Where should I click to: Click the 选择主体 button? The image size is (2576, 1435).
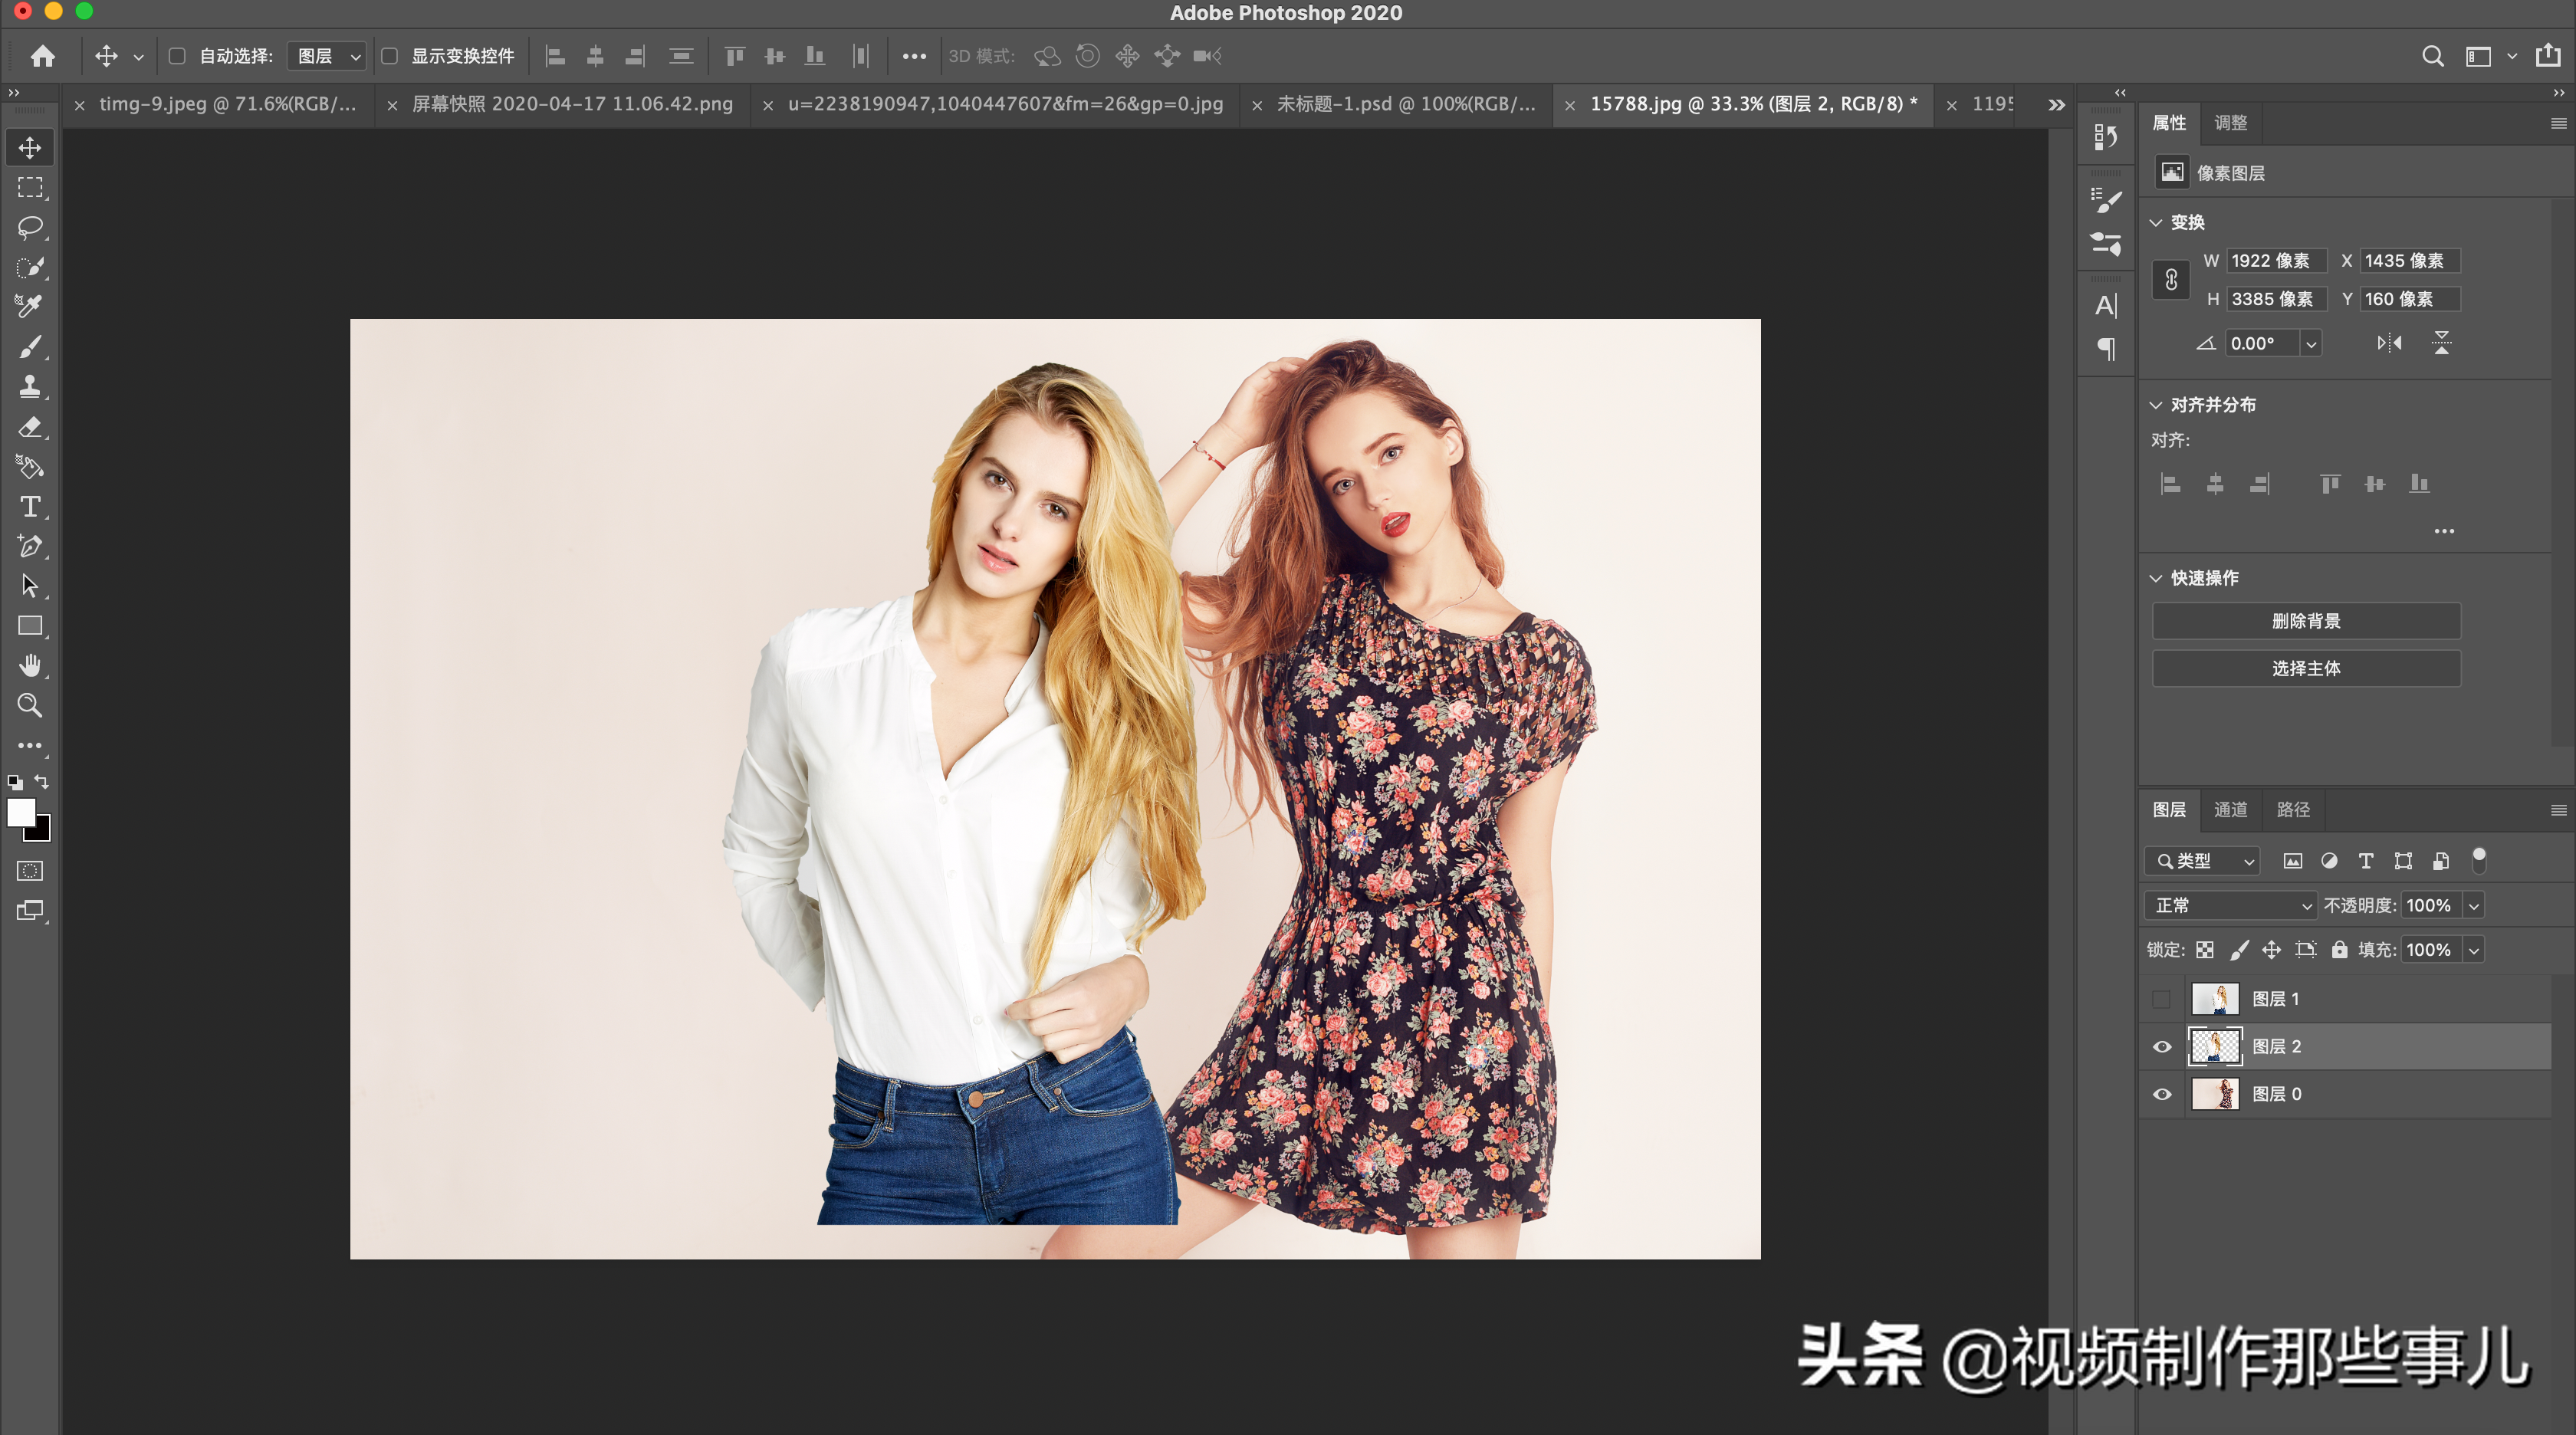pyautogui.click(x=2307, y=668)
